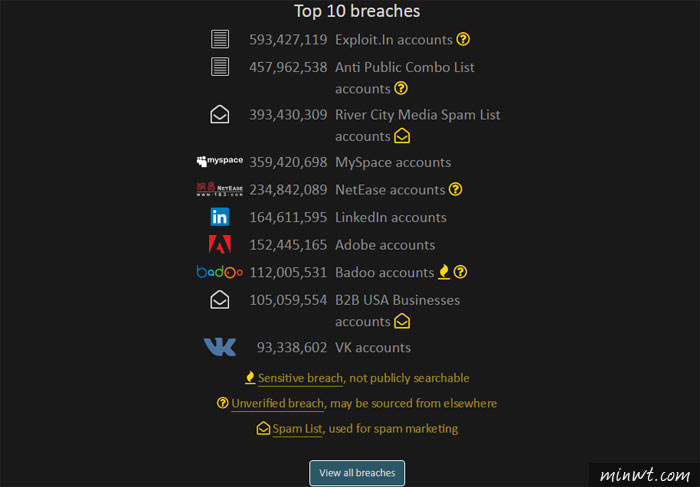The image size is (700, 487).
Task: Open the Unverified breach link
Action: pyautogui.click(x=277, y=404)
